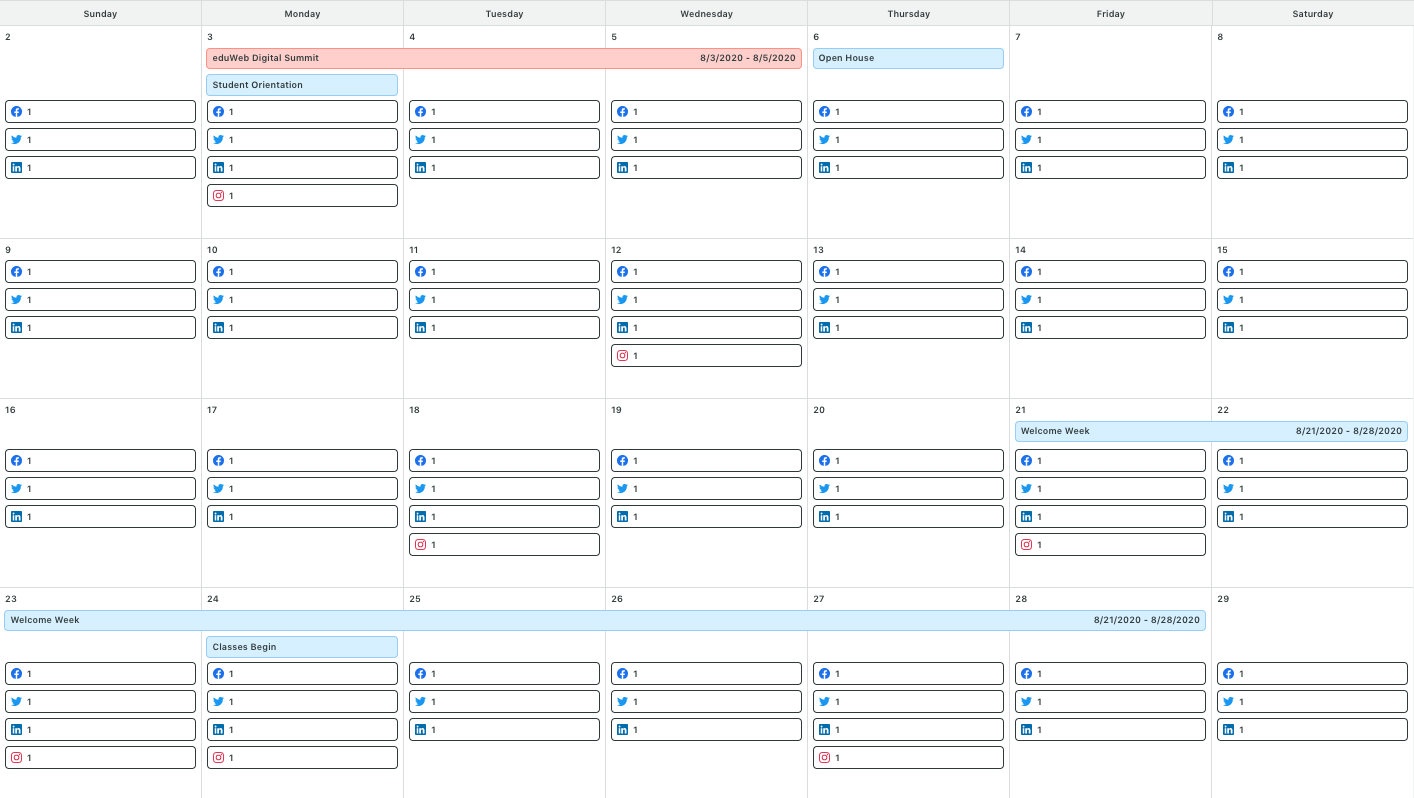Select the Facebook icon on Tuesday the 4th
1414x798 pixels.
(x=420, y=112)
